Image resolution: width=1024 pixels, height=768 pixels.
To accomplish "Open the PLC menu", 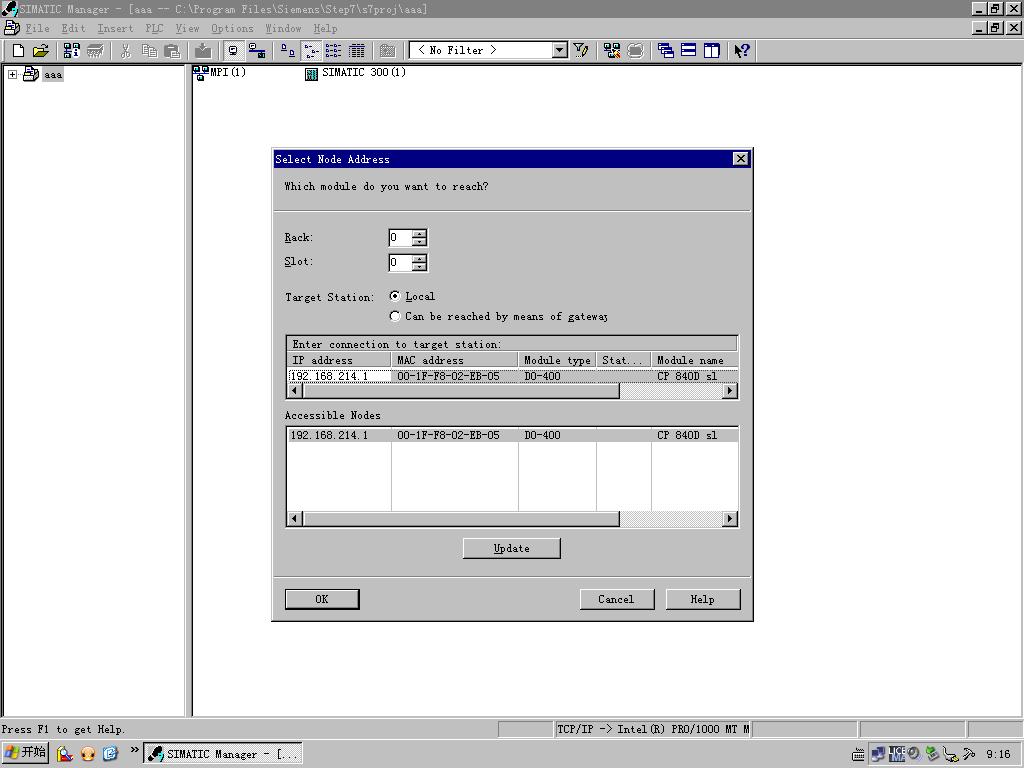I will click(154, 28).
